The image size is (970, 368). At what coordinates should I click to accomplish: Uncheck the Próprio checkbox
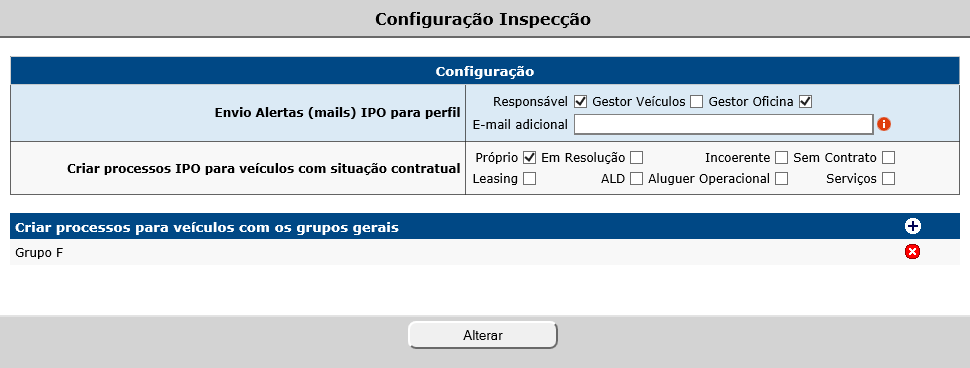click(x=529, y=158)
